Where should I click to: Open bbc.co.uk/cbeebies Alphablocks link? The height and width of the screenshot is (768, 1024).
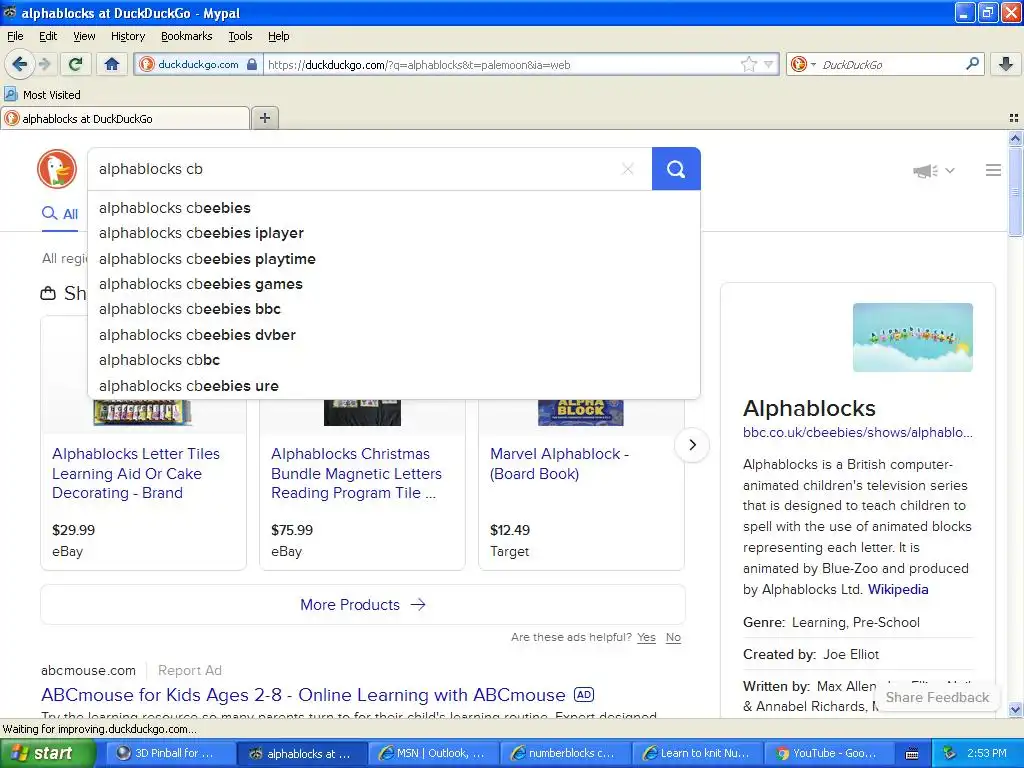coord(857,432)
